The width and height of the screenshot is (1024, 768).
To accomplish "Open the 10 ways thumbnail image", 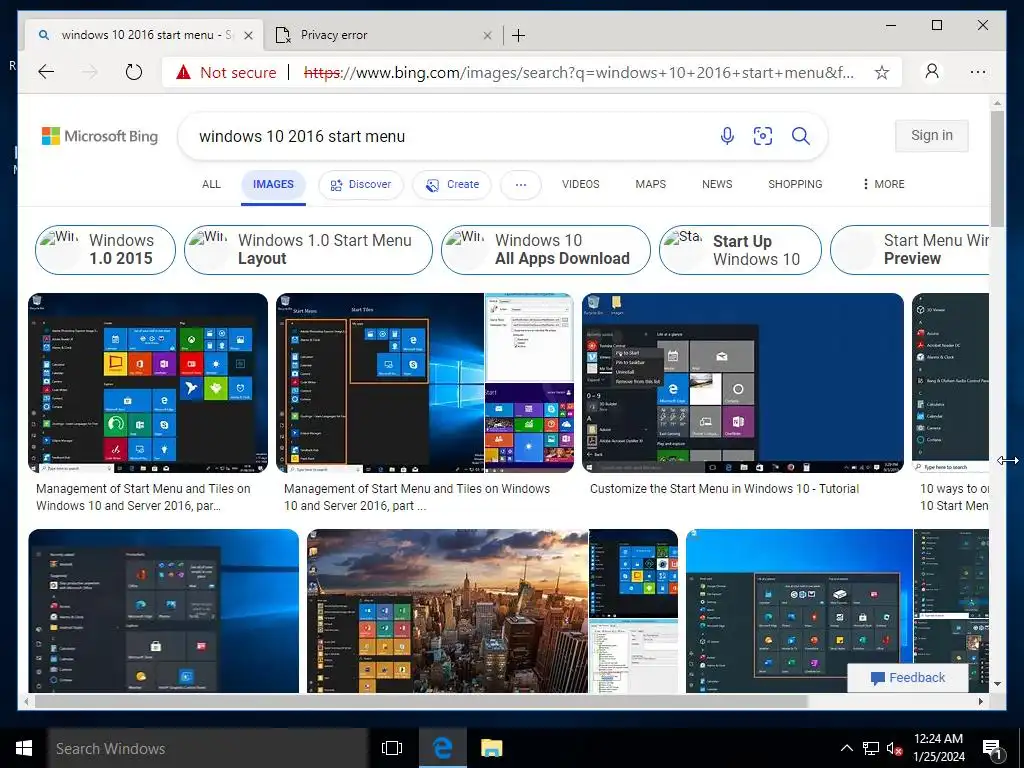I will (950, 383).
